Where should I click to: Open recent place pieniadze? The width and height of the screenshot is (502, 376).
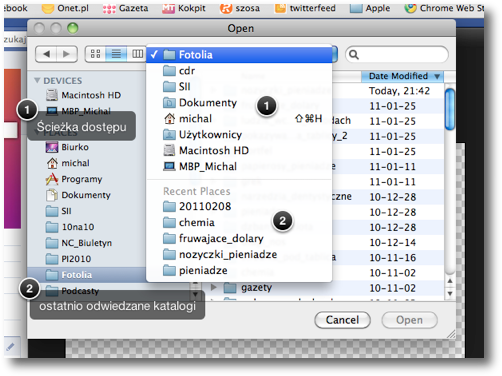239,271
